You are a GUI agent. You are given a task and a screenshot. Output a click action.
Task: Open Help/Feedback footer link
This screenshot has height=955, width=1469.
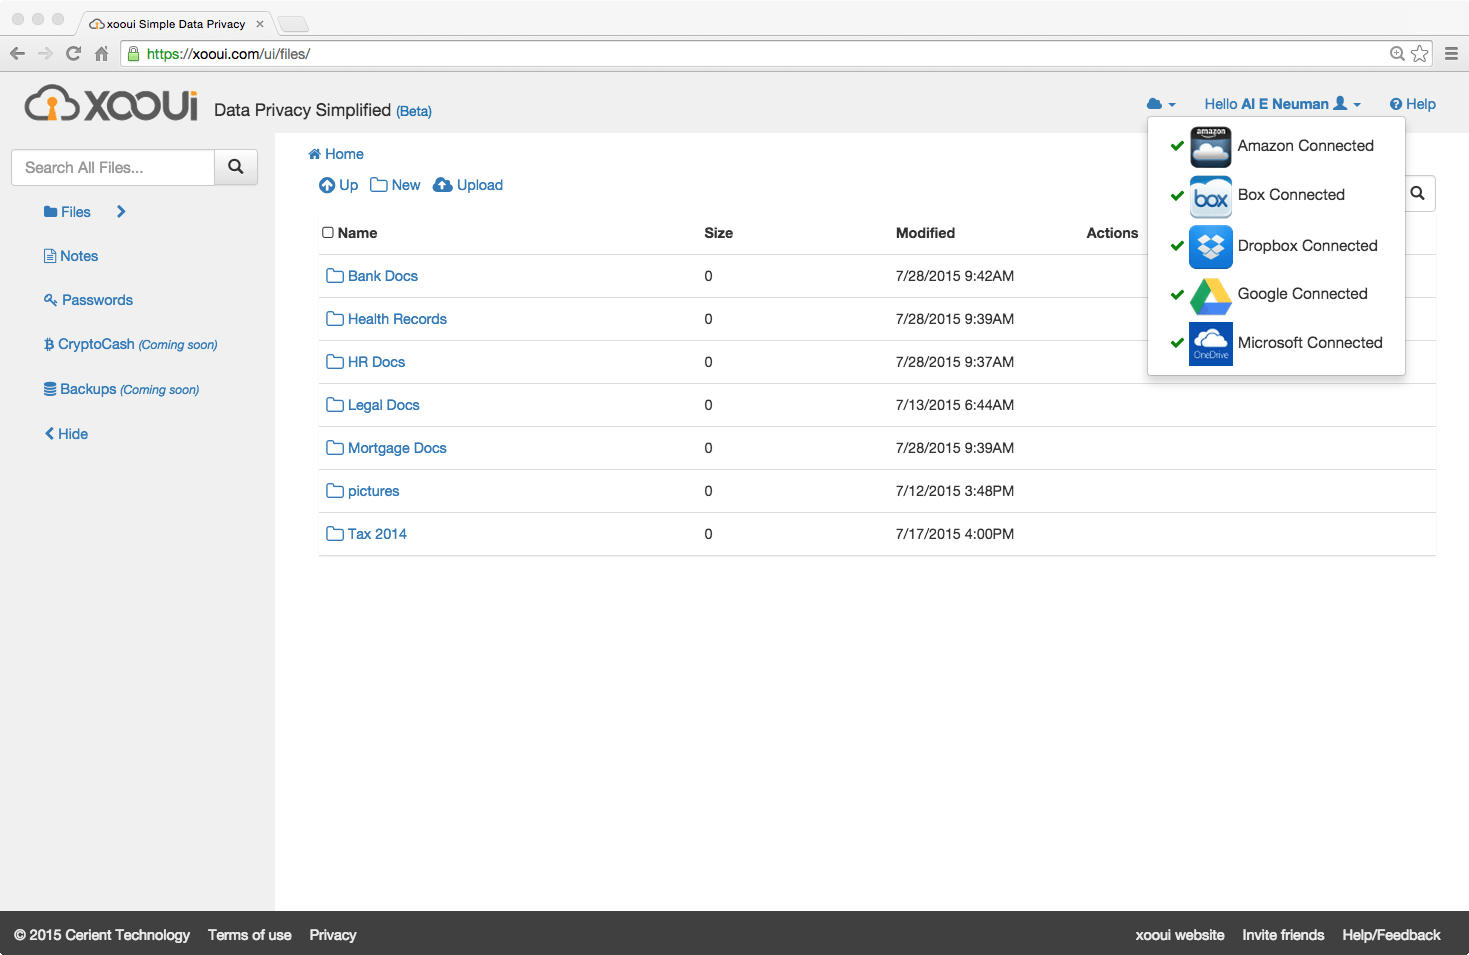pos(1391,935)
